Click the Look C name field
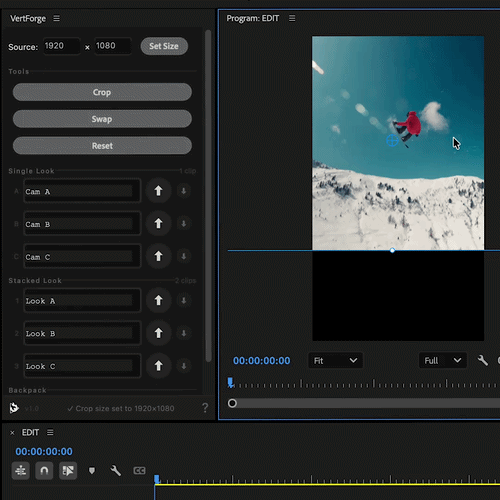The width and height of the screenshot is (500, 500). tap(82, 366)
